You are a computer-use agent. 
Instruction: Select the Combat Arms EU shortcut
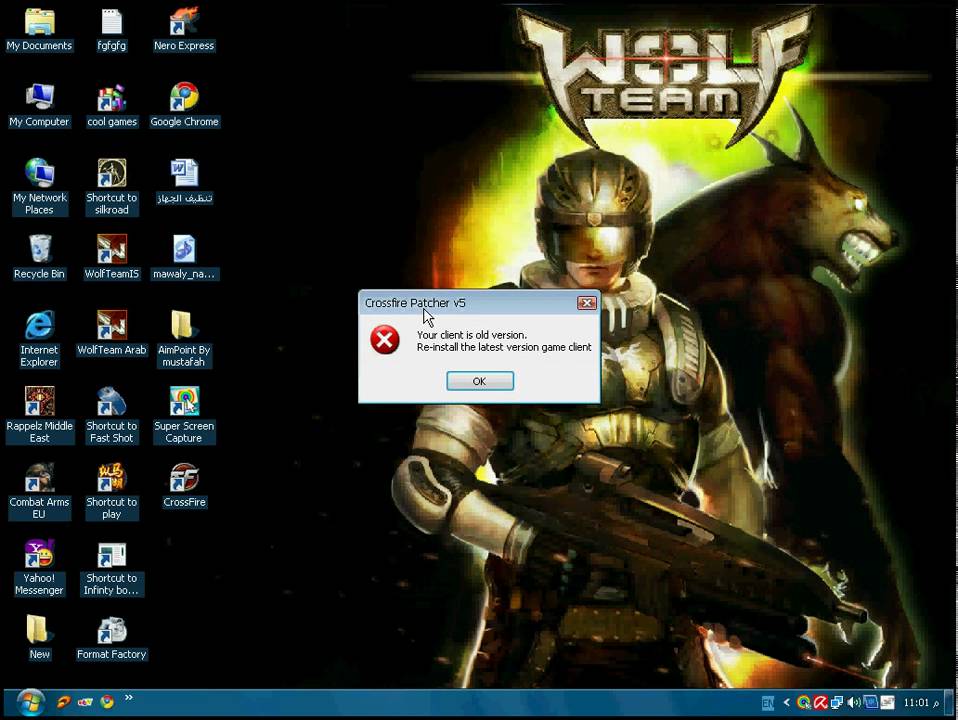click(39, 491)
